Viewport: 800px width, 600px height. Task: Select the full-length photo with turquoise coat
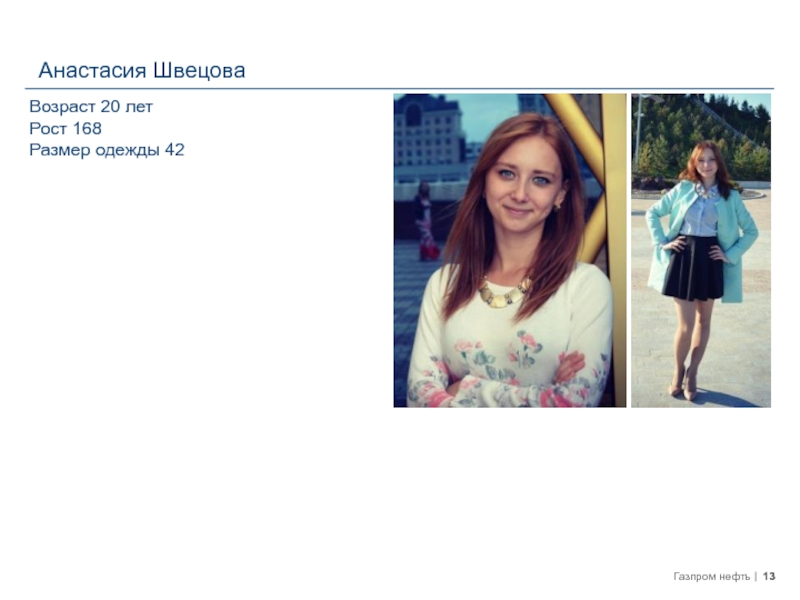[x=701, y=251]
